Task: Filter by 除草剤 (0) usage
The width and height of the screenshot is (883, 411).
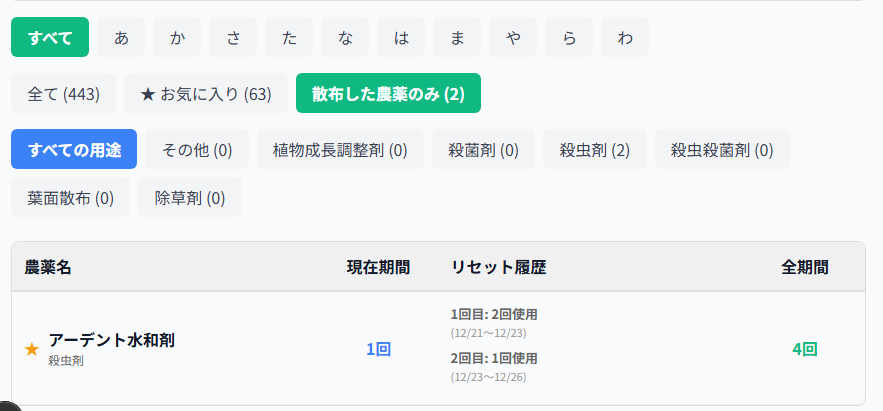Action: [x=190, y=198]
